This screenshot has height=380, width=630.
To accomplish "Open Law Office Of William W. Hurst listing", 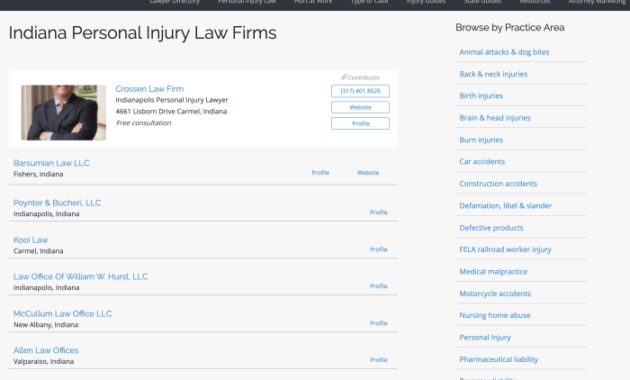I will coord(81,276).
